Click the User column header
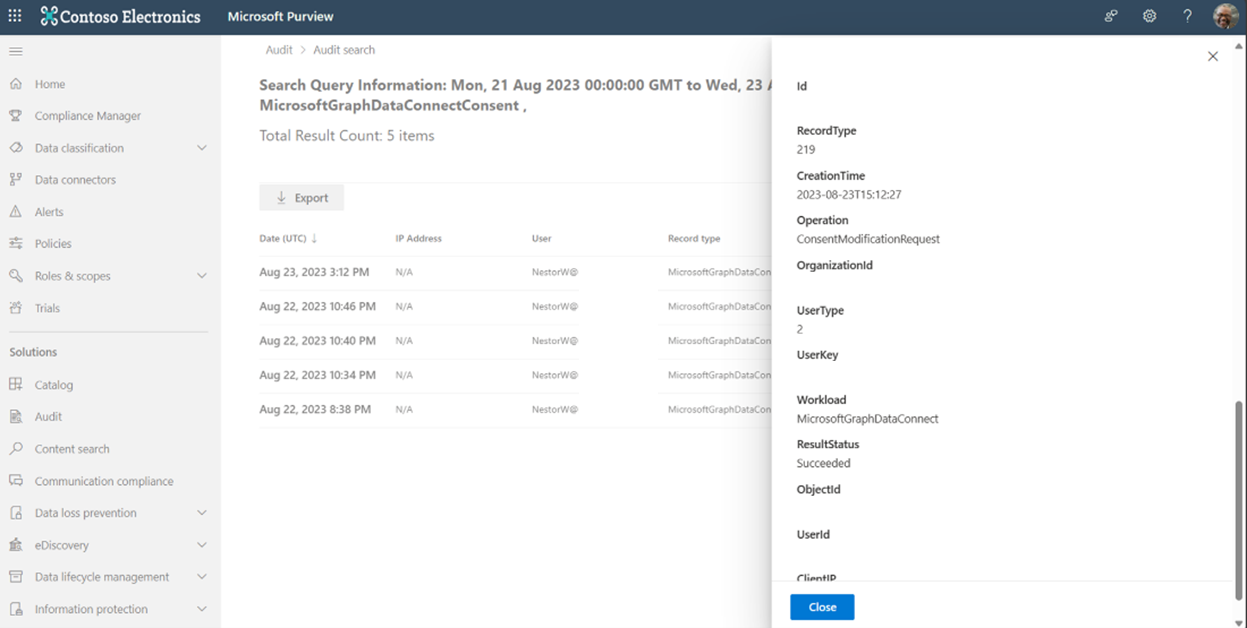Viewport: 1247px width, 628px height. [x=541, y=239]
